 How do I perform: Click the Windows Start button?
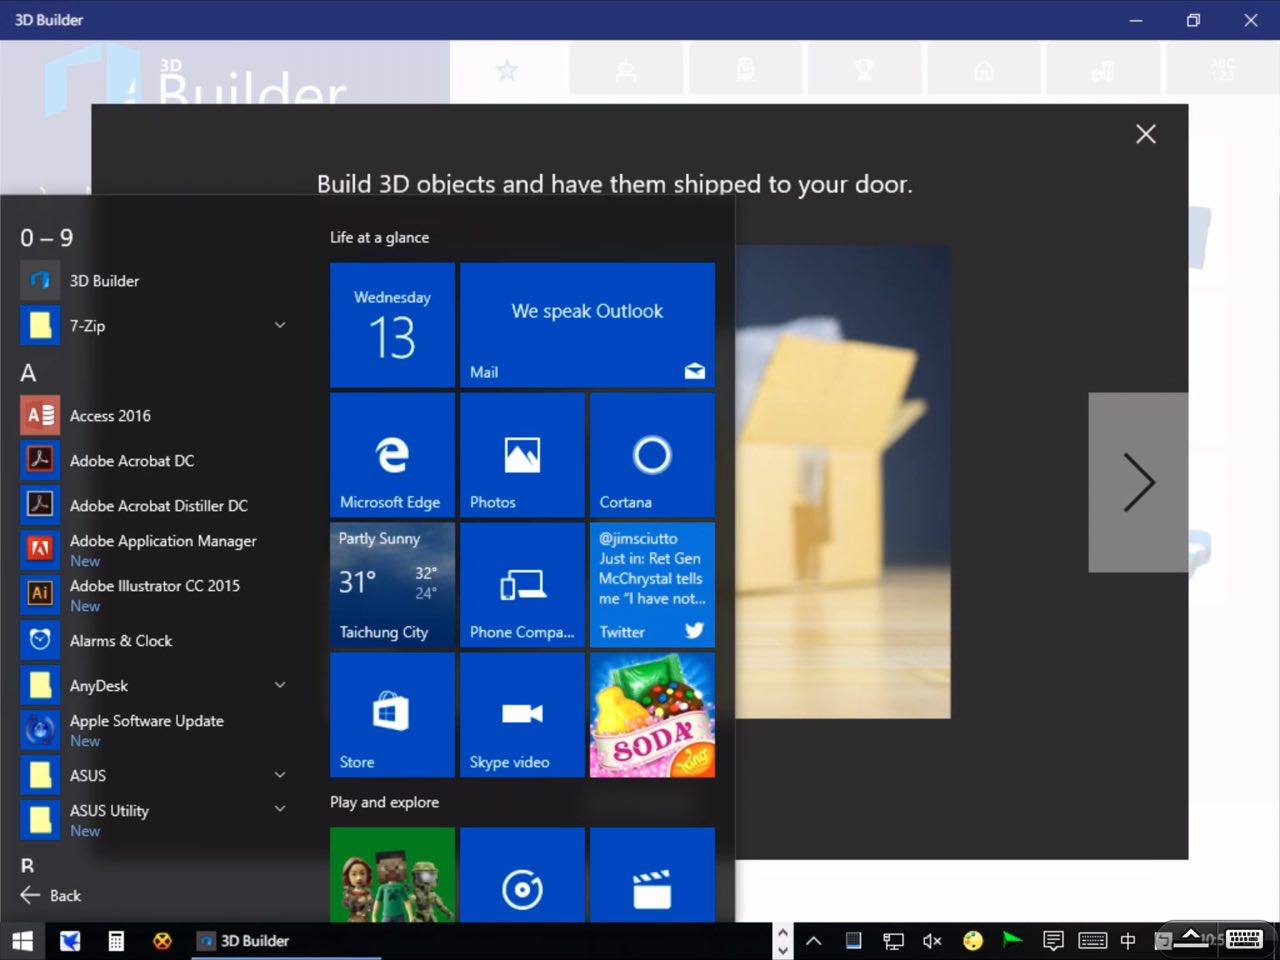pyautogui.click(x=22, y=941)
